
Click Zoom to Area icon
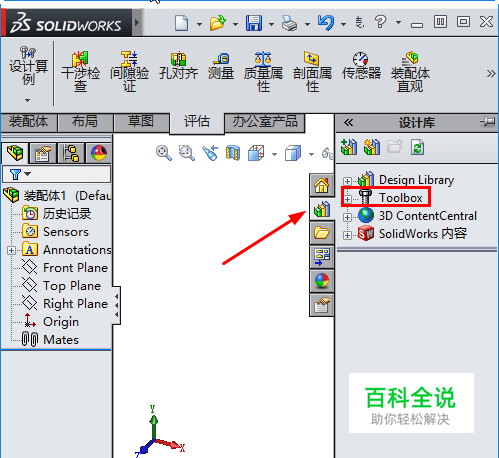click(x=186, y=153)
